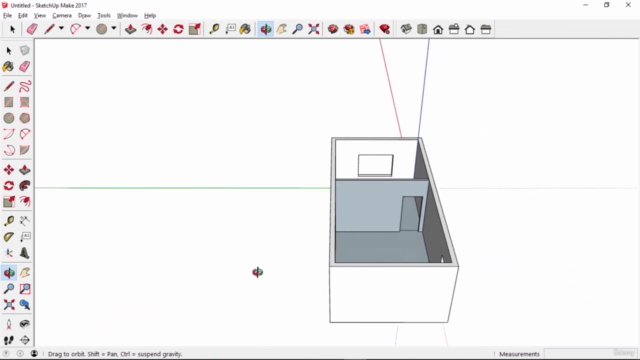
Task: Click Send to LayOut icon
Action: click(x=365, y=29)
